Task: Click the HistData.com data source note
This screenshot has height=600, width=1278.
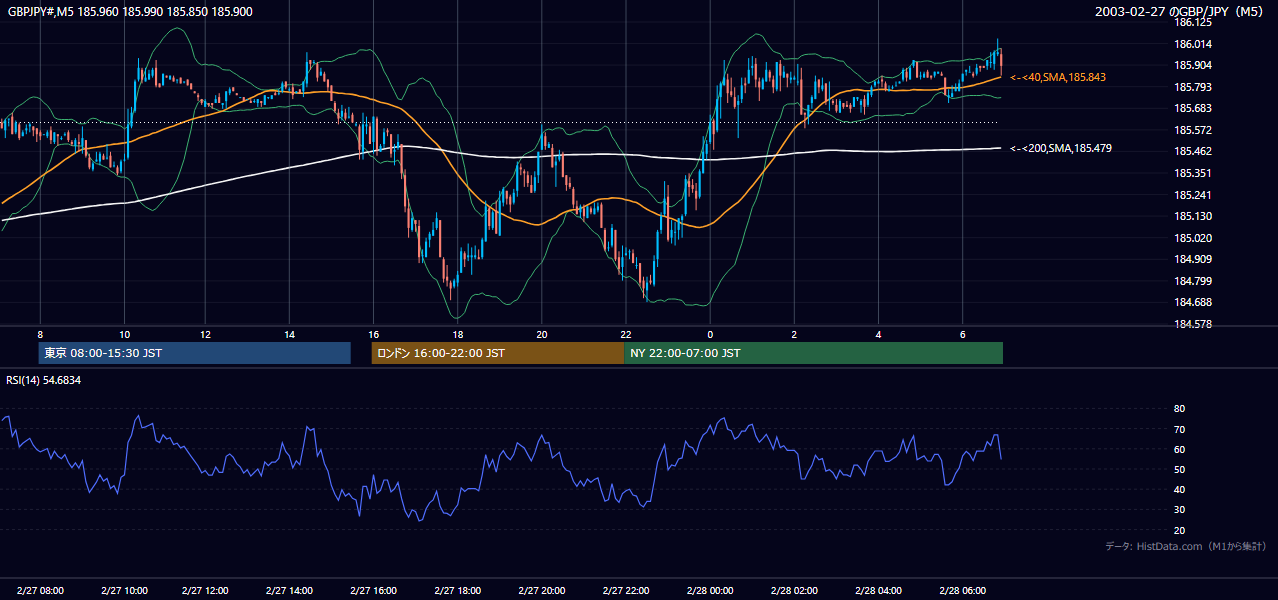Action: pos(1185,546)
